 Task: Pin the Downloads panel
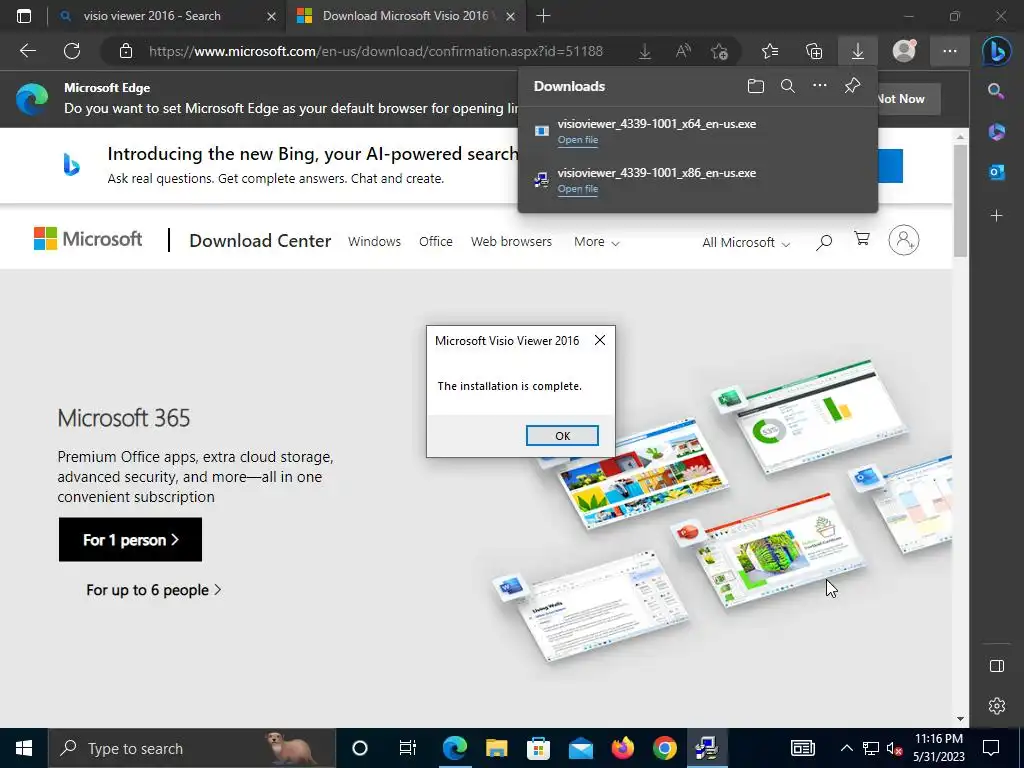(x=852, y=86)
